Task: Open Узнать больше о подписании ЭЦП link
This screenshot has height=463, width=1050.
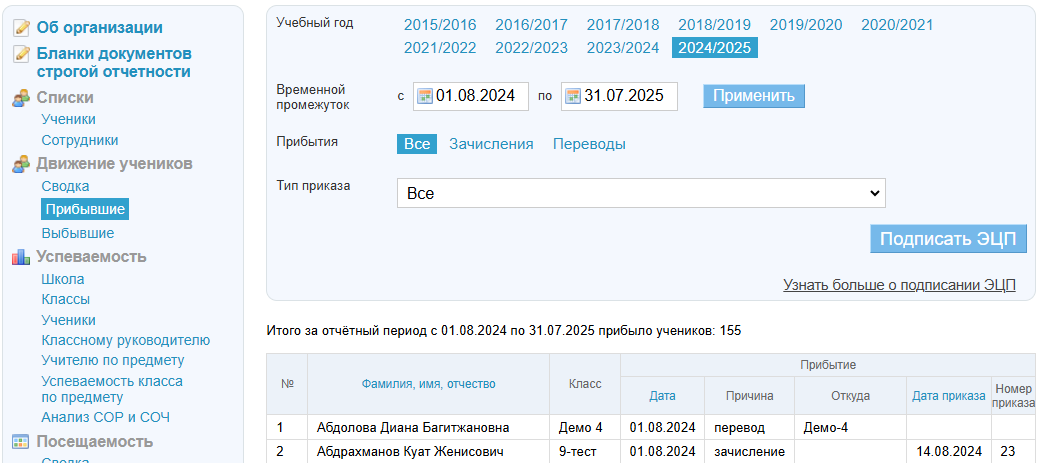Action: [899, 285]
